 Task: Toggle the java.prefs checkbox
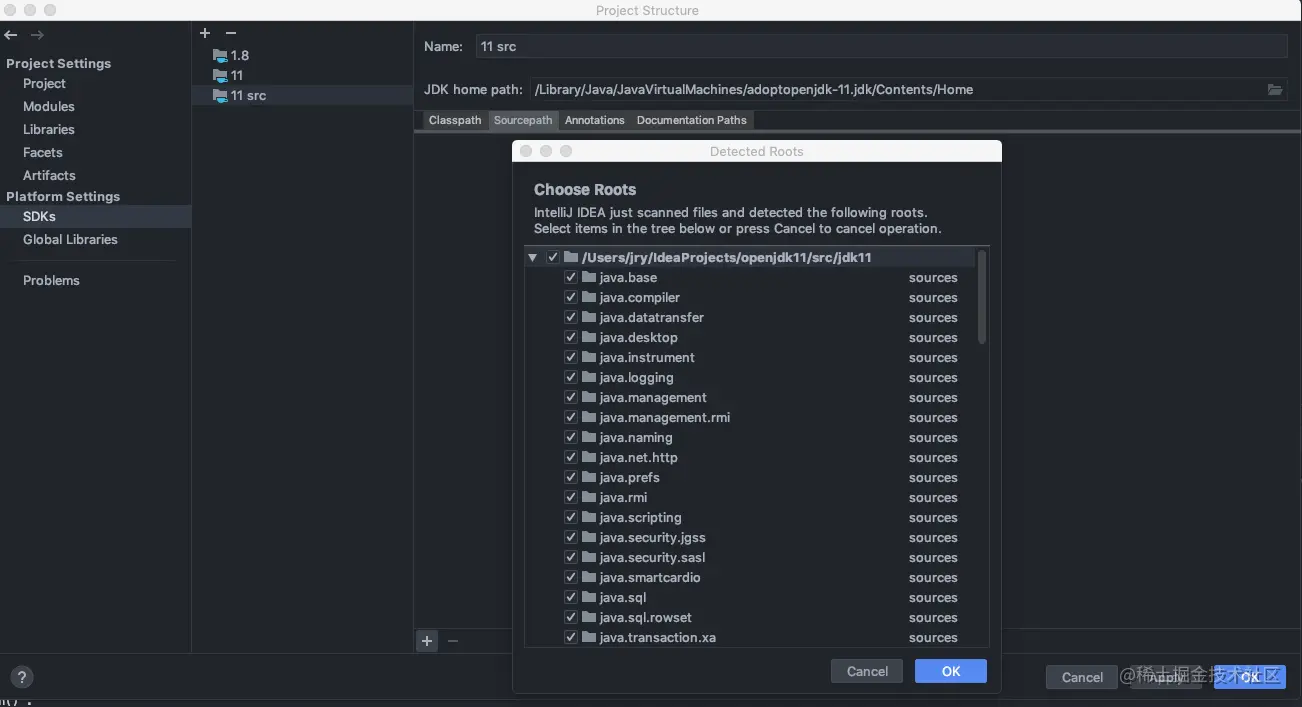(x=571, y=477)
